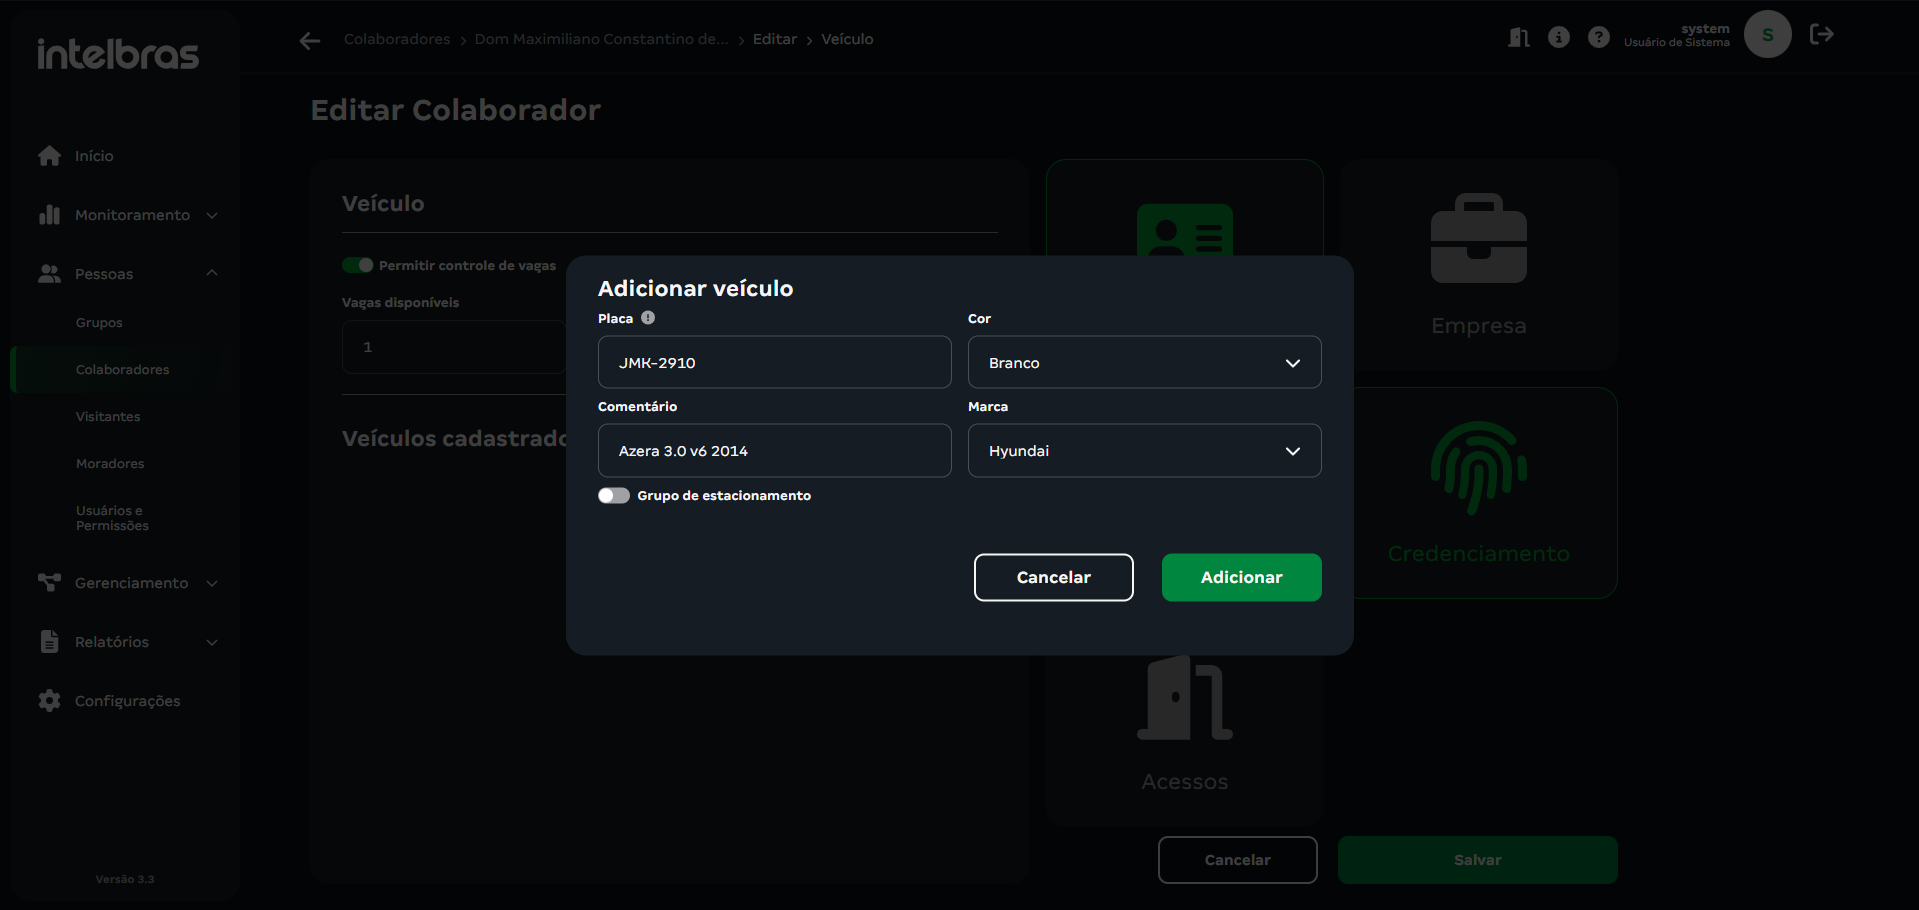Enable Grupo de estacionamento toggle
The image size is (1919, 910).
(614, 496)
